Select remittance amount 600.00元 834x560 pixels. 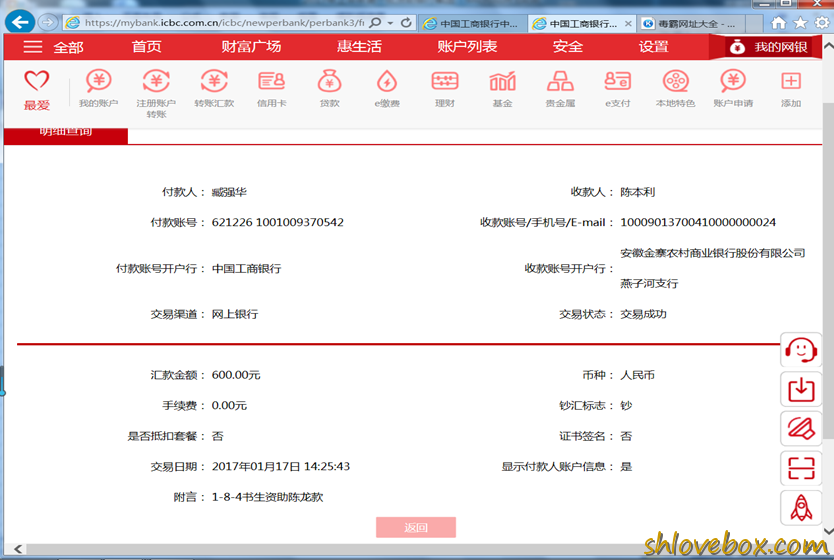click(236, 375)
